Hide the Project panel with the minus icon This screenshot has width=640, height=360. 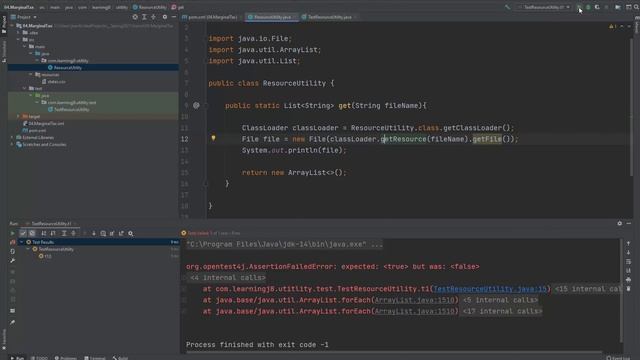[x=173, y=17]
